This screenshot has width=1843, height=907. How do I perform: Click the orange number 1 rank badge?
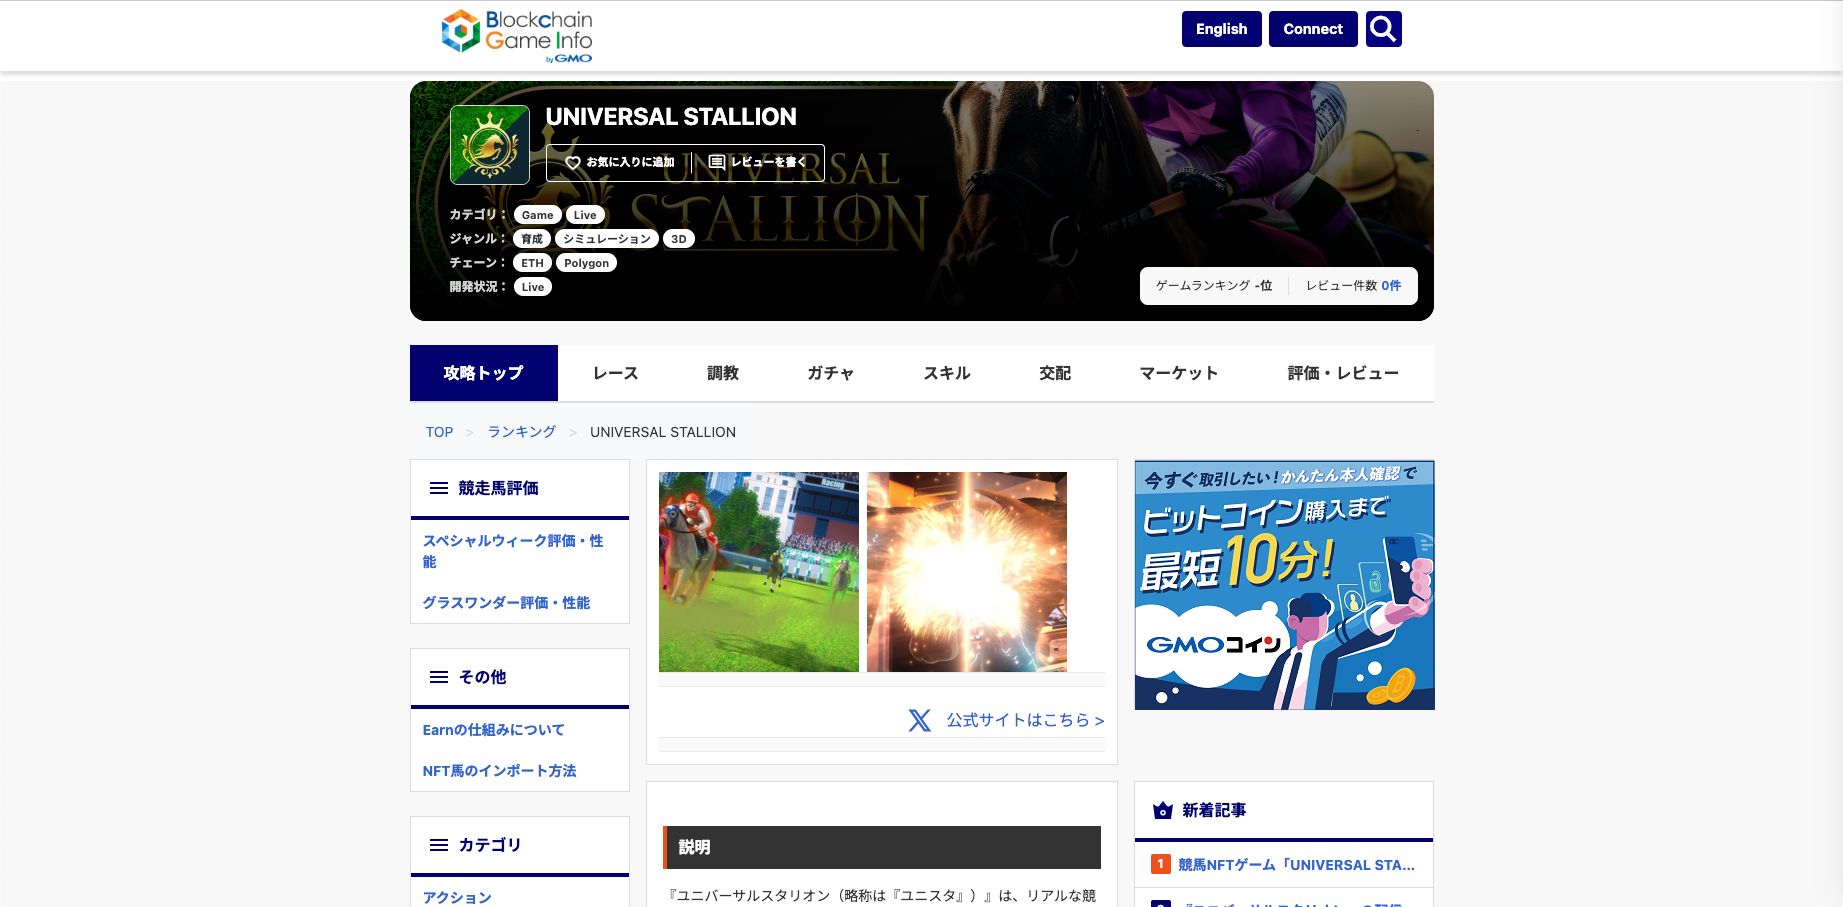[1161, 864]
